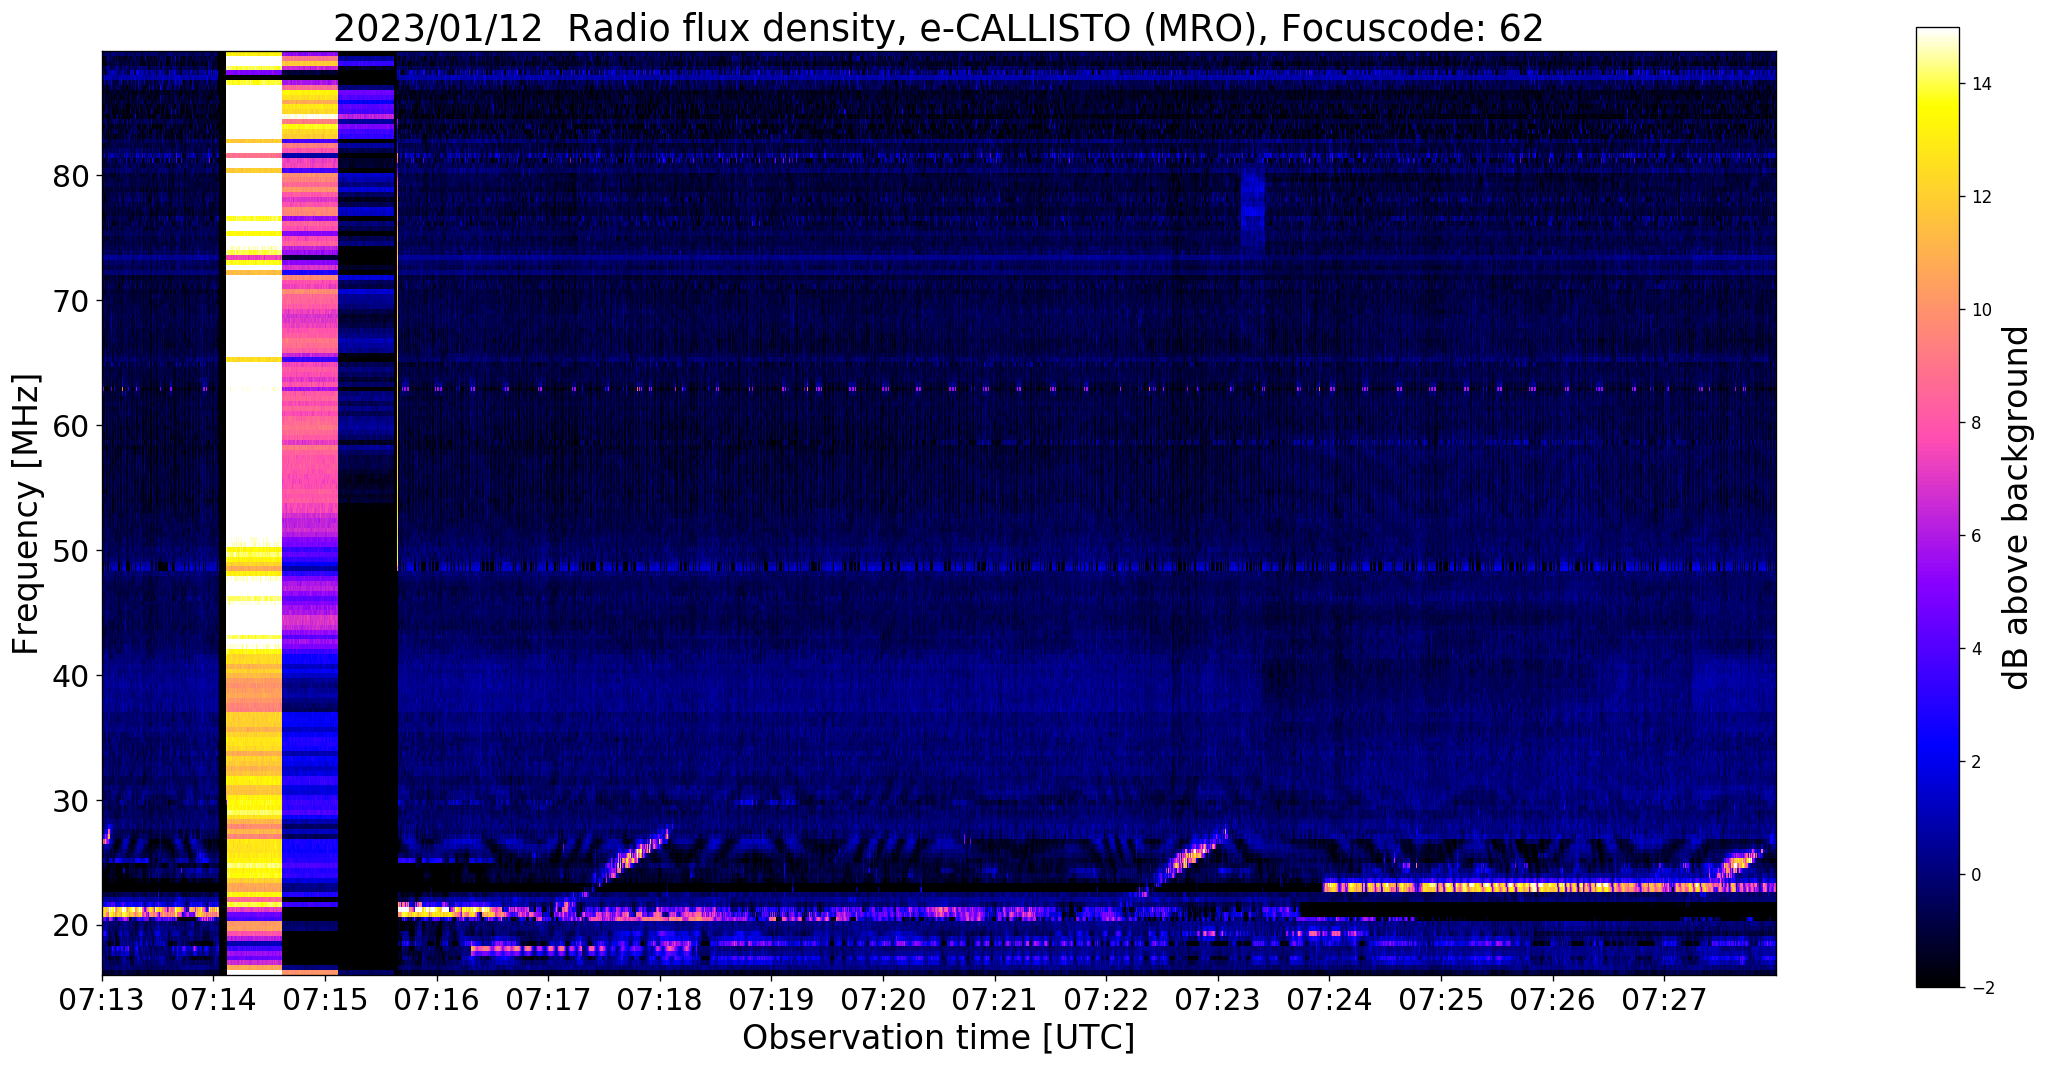Image resolution: width=2047 pixels, height=1067 pixels.
Task: Click the 07:23 time tick label
Action: click(x=1218, y=1000)
